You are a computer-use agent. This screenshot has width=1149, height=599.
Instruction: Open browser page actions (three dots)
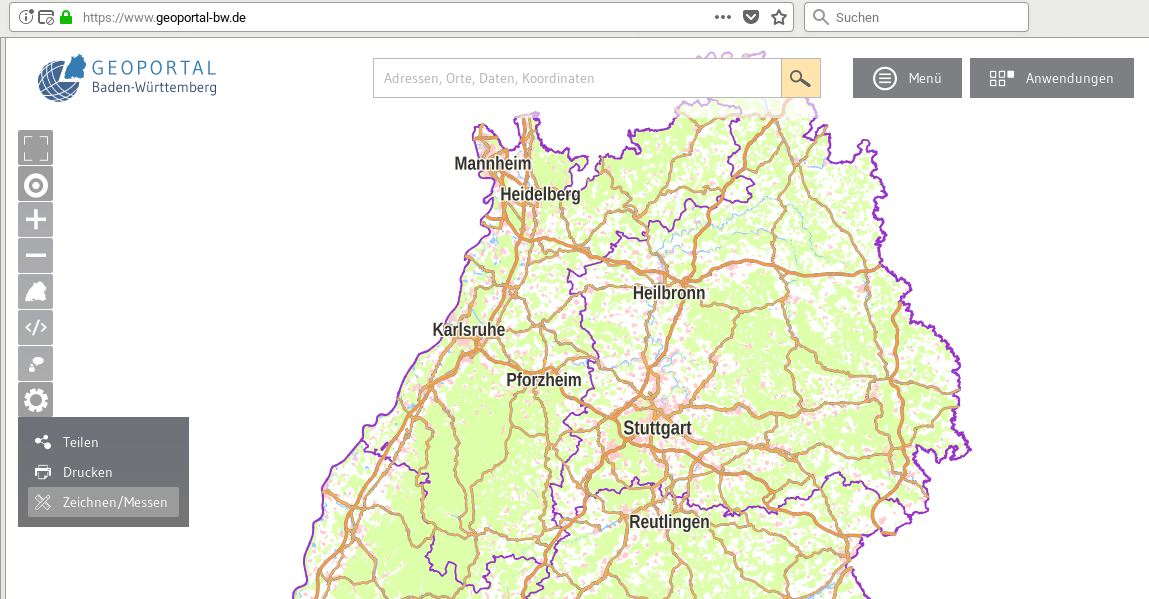[x=723, y=17]
